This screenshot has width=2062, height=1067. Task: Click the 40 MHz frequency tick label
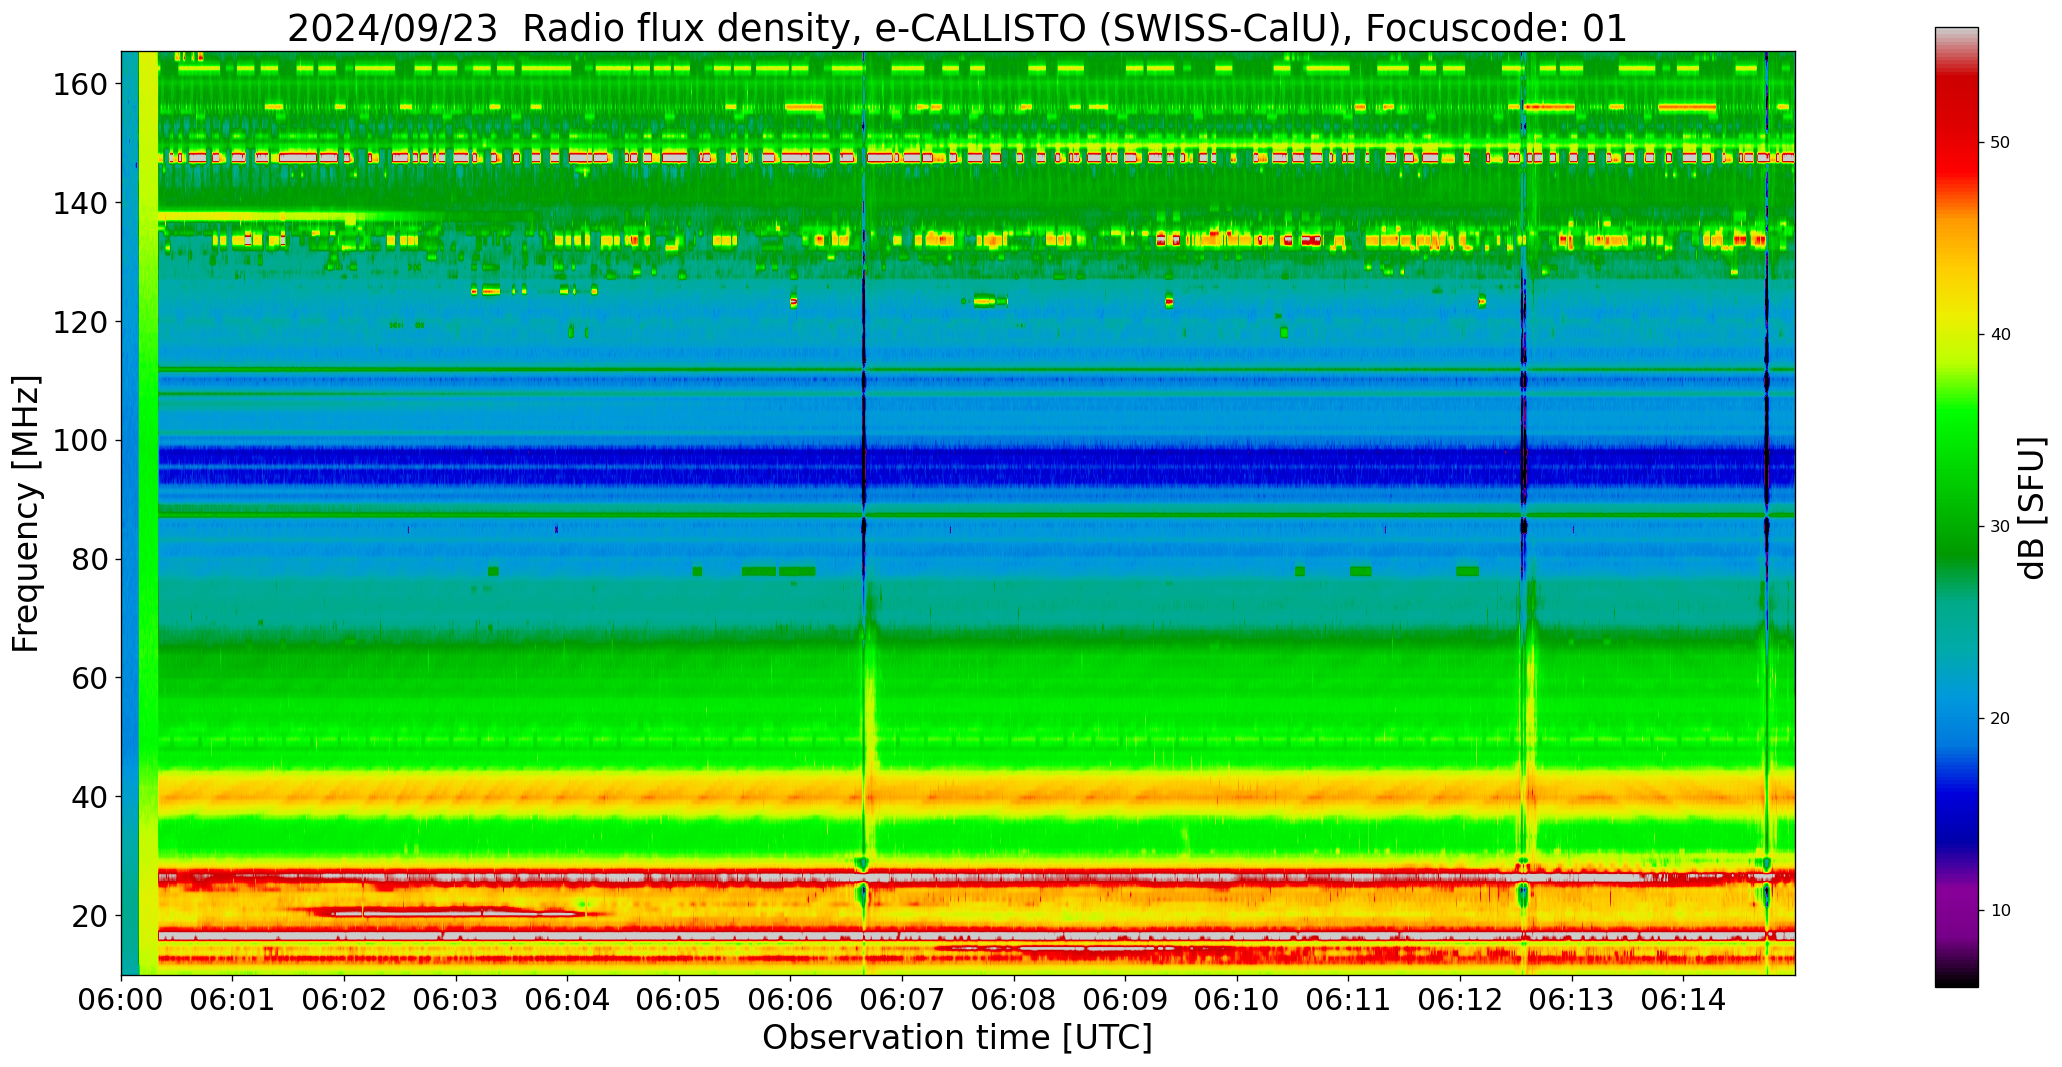(88, 797)
